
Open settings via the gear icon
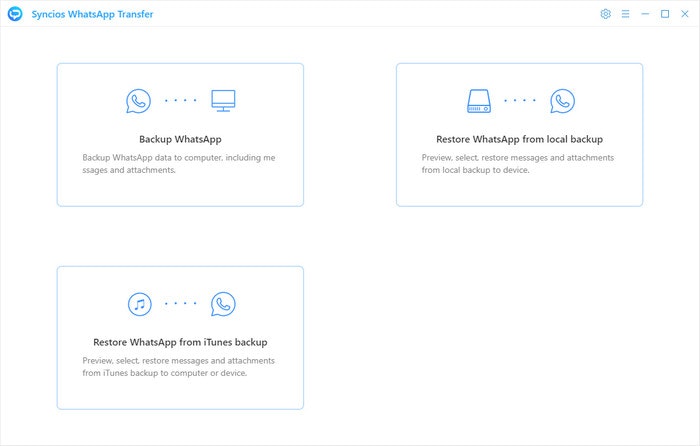pyautogui.click(x=605, y=14)
